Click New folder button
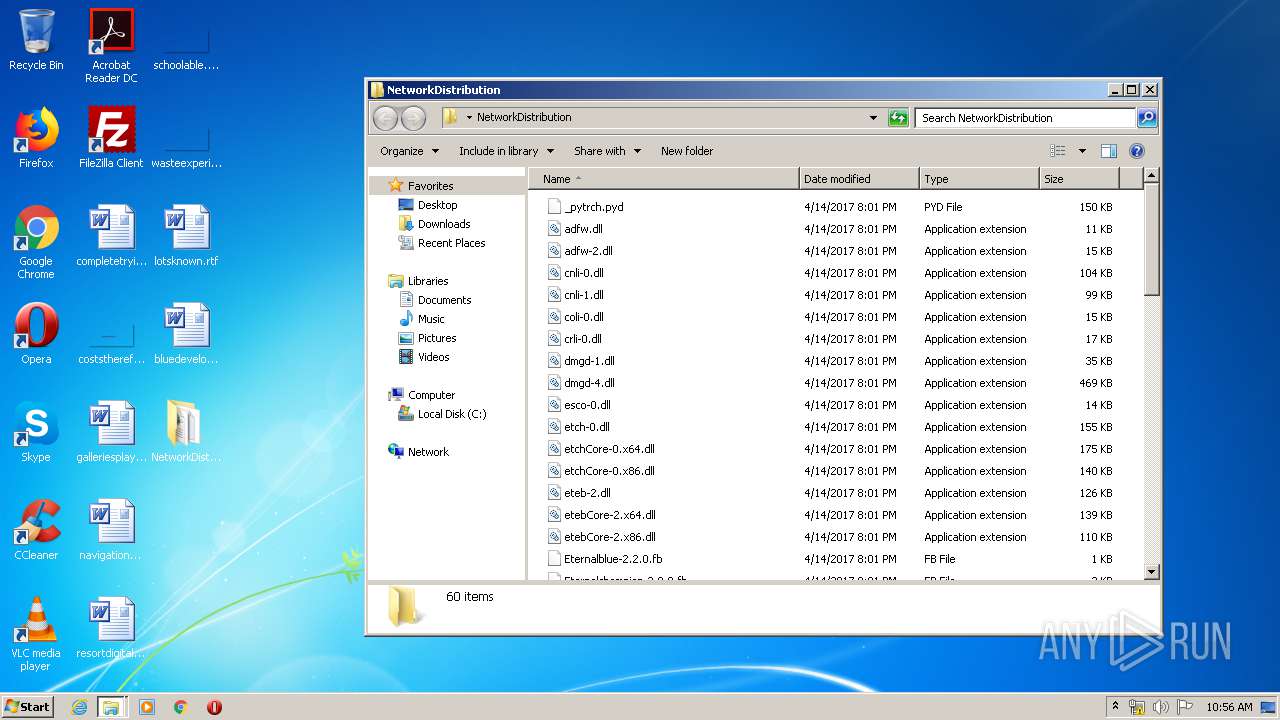 [687, 151]
